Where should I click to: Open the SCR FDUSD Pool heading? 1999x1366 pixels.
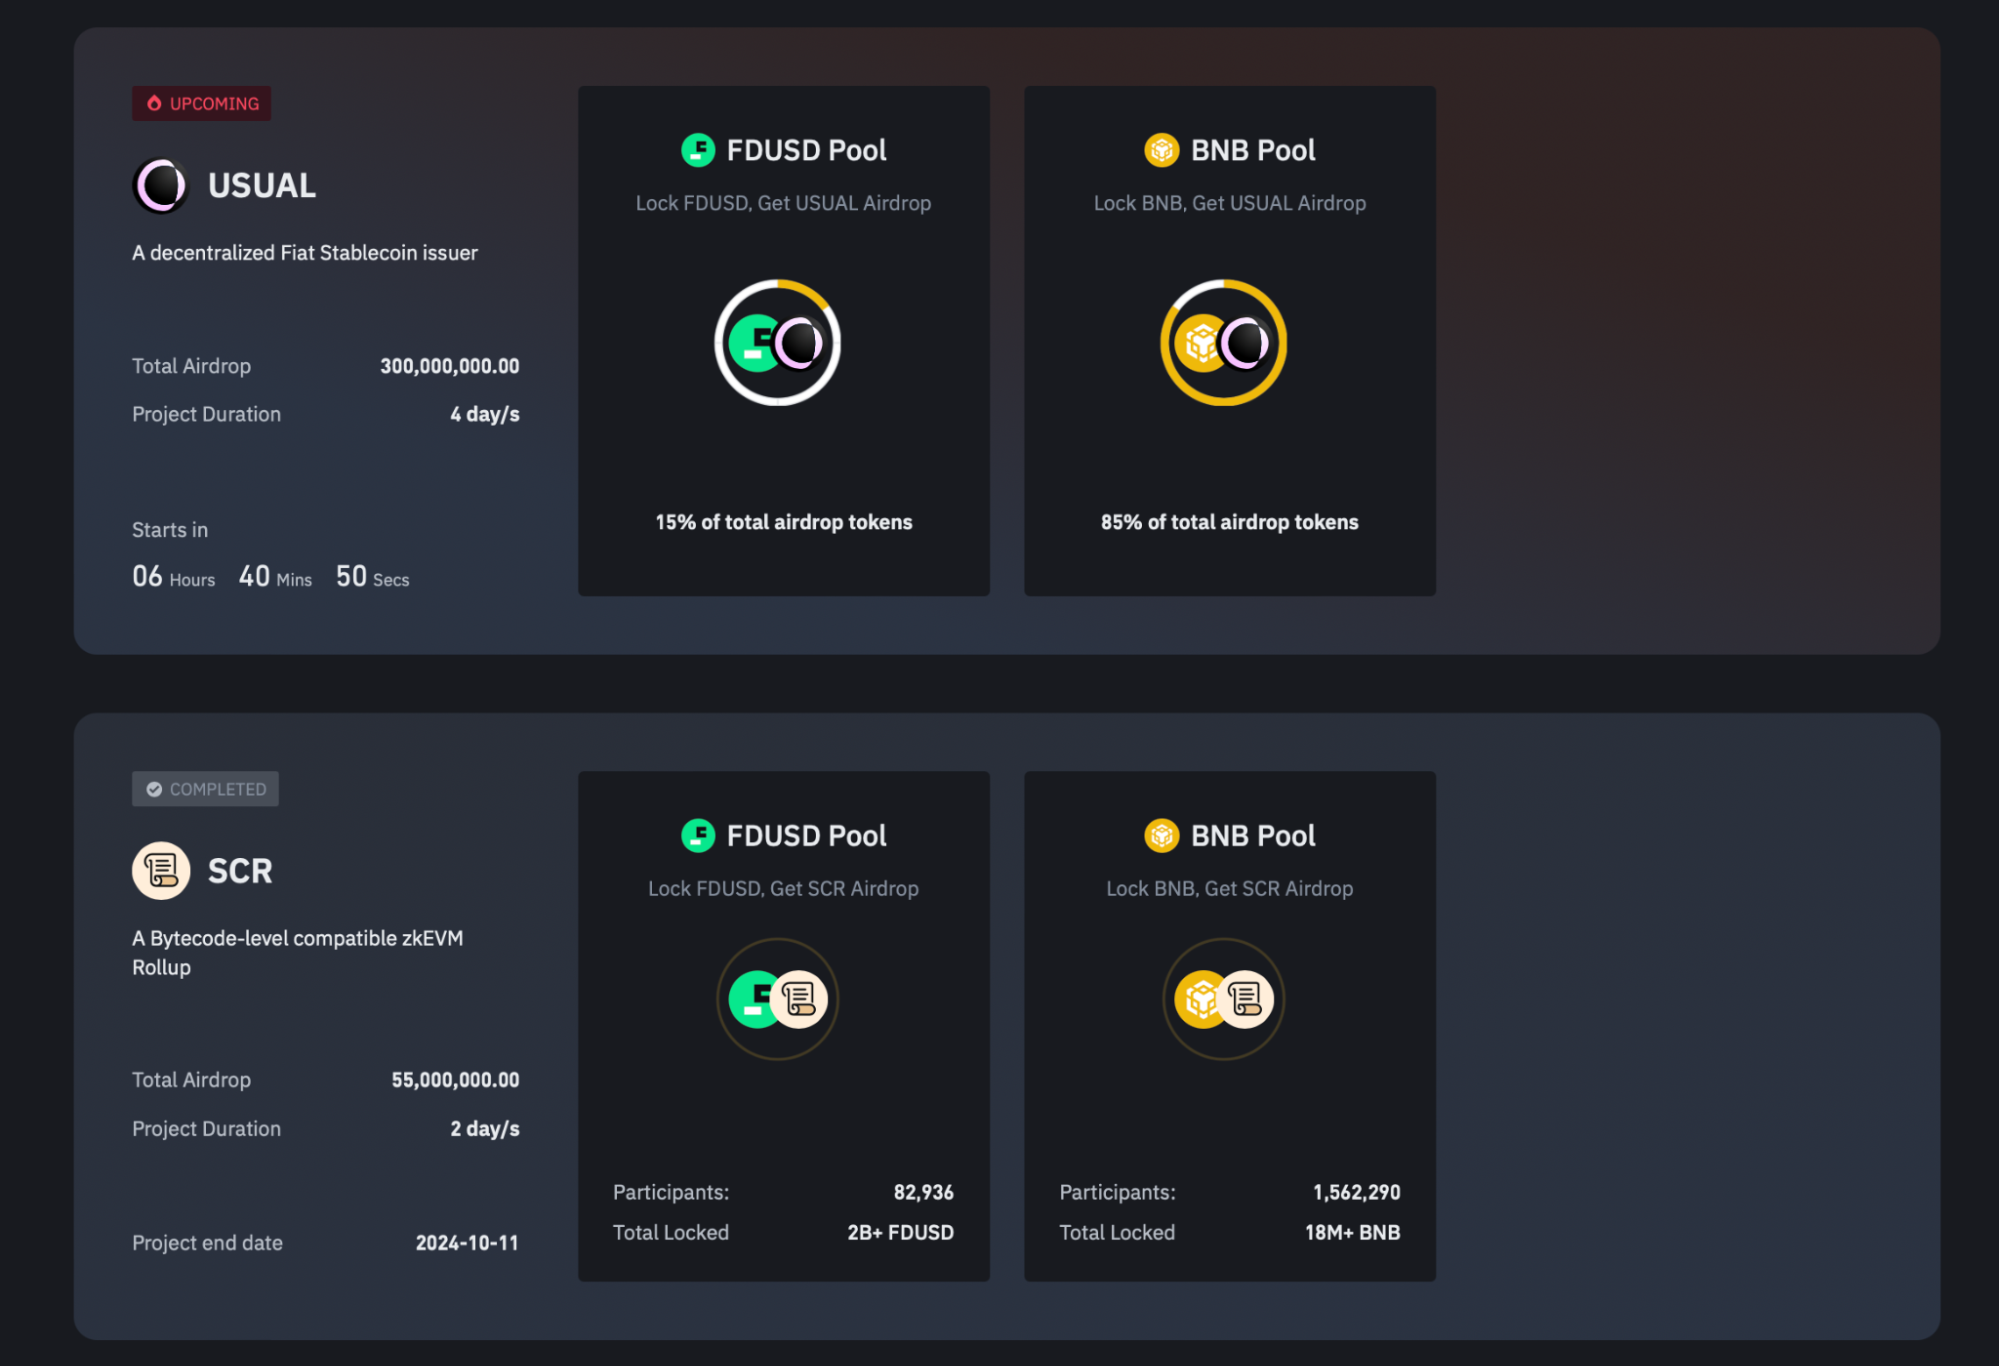coord(806,835)
